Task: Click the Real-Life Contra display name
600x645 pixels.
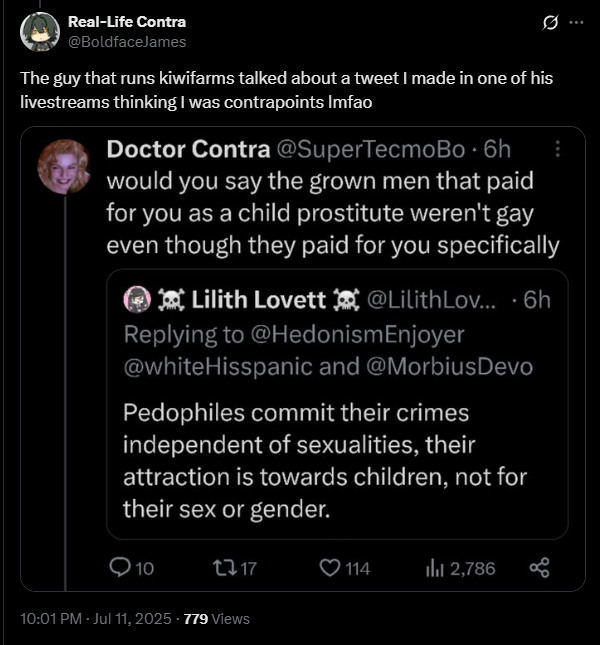Action: pos(127,22)
